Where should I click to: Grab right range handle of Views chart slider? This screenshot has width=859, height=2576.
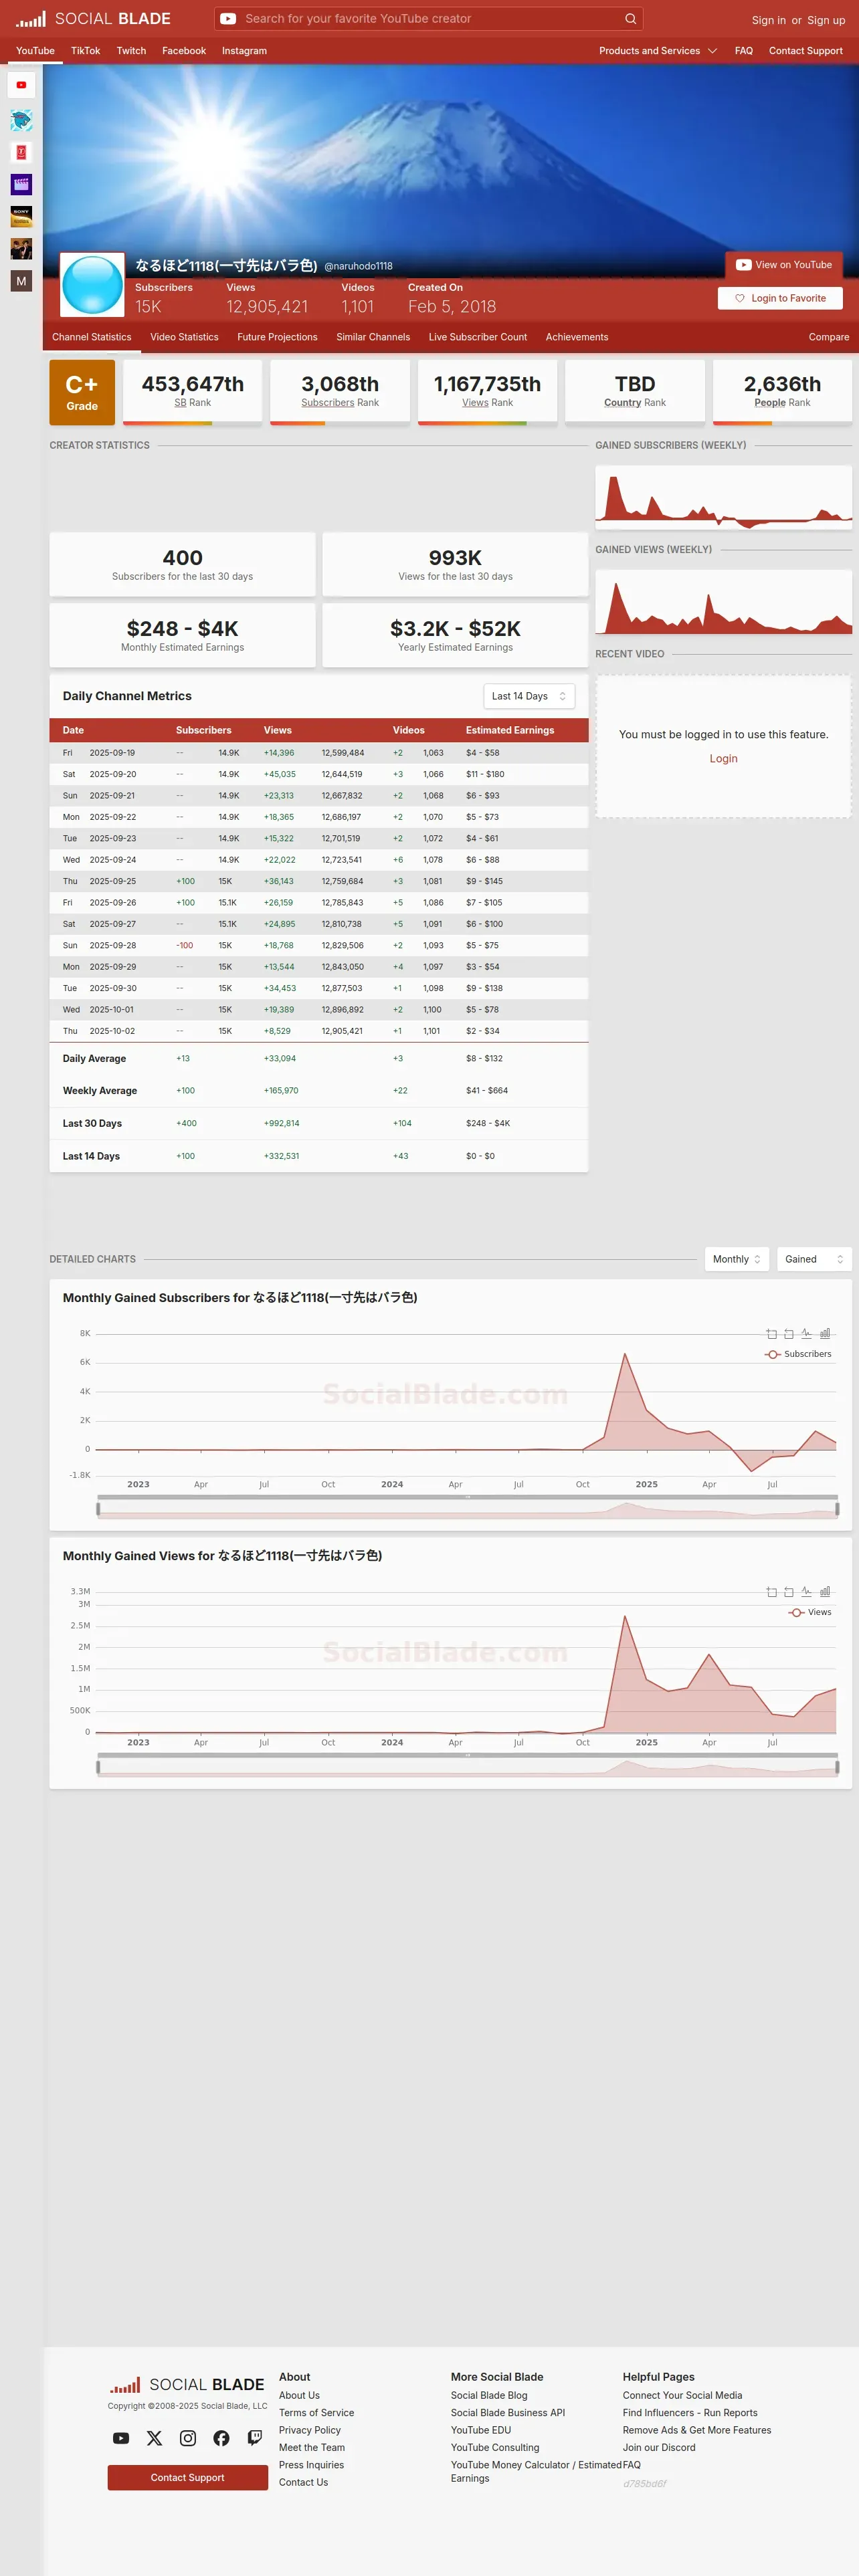[x=837, y=1767]
